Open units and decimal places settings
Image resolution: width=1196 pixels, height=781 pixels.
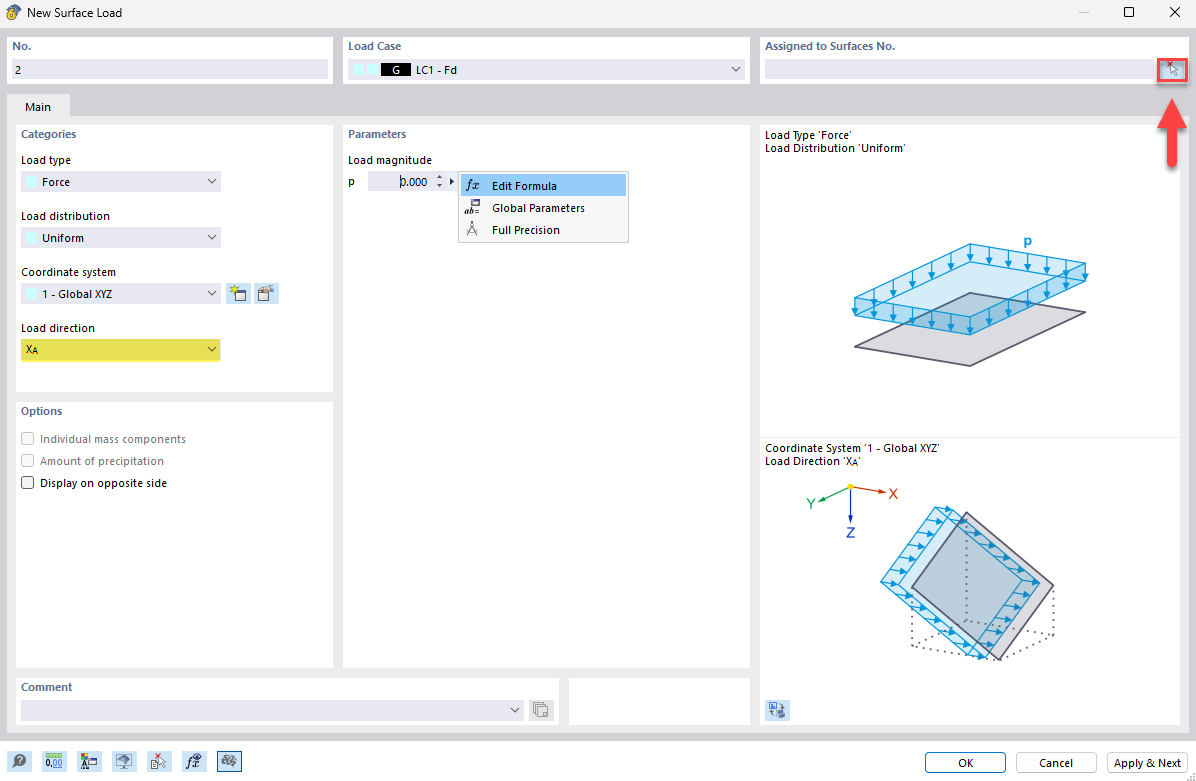(53, 761)
